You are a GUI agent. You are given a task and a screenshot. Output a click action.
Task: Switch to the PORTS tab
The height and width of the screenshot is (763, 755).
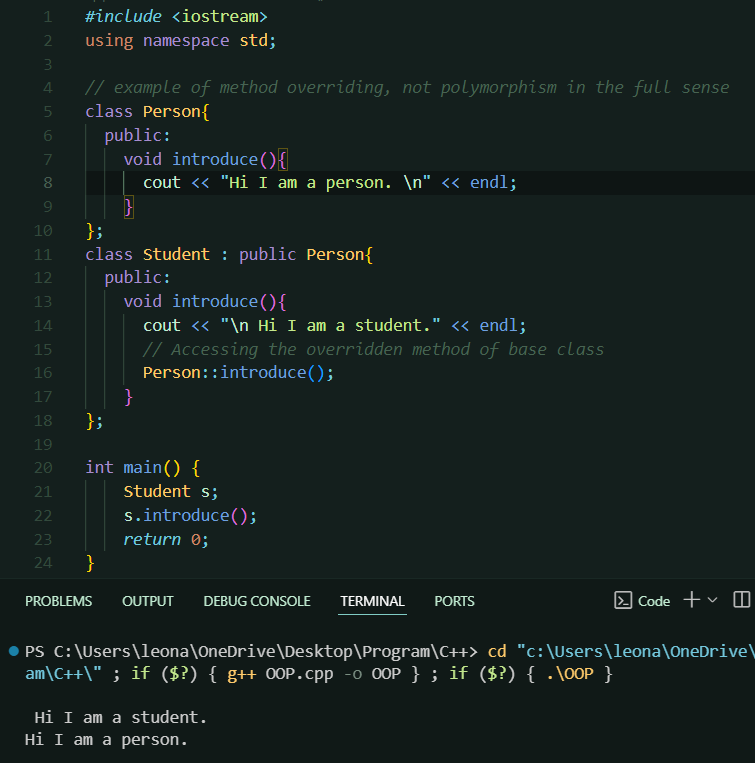[x=454, y=601]
